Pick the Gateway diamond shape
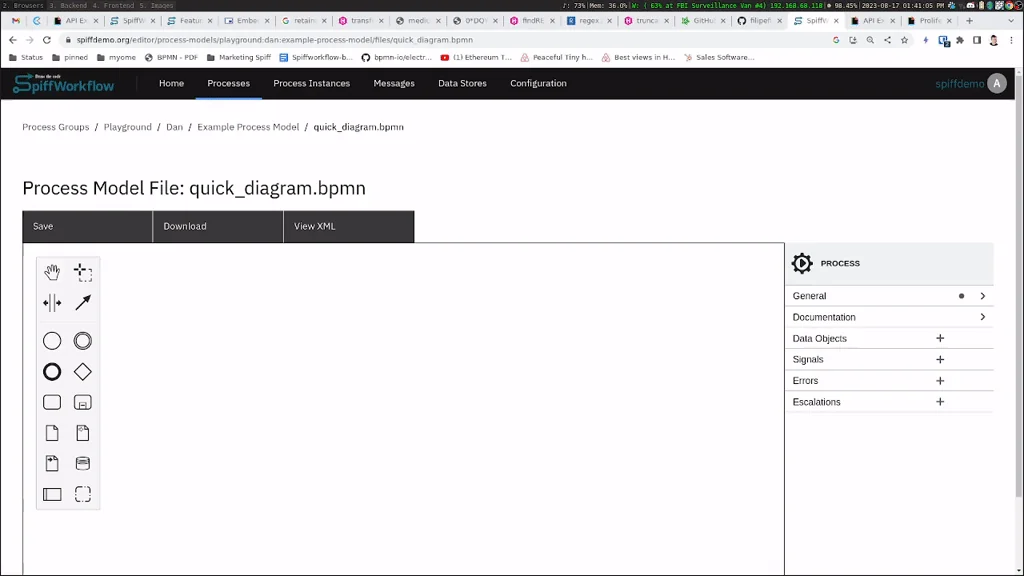This screenshot has height=576, width=1024. (x=83, y=371)
